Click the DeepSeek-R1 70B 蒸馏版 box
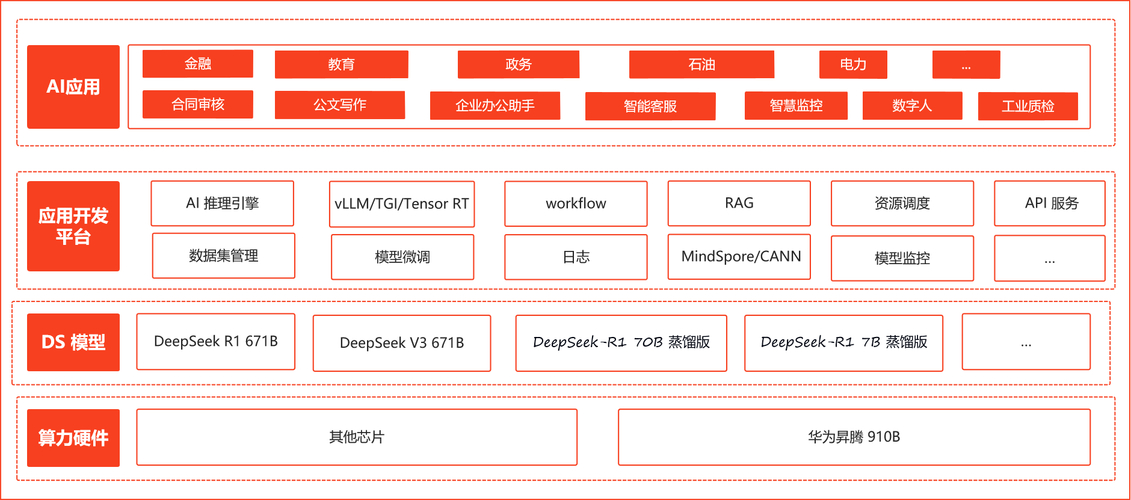 click(x=621, y=343)
